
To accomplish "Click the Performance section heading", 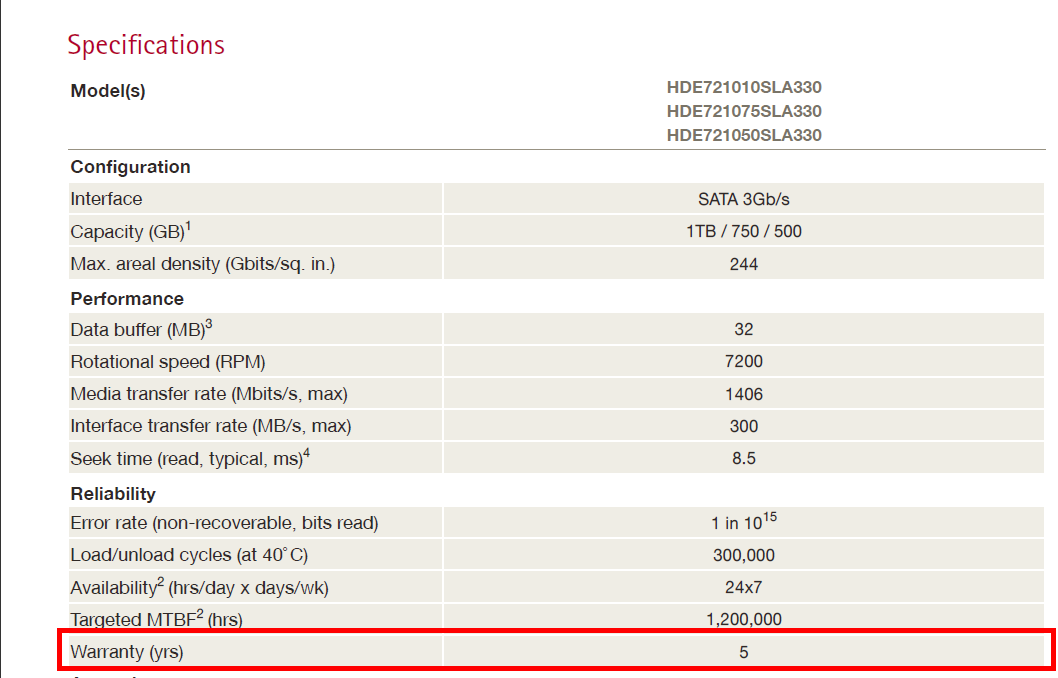I will click(x=127, y=299).
